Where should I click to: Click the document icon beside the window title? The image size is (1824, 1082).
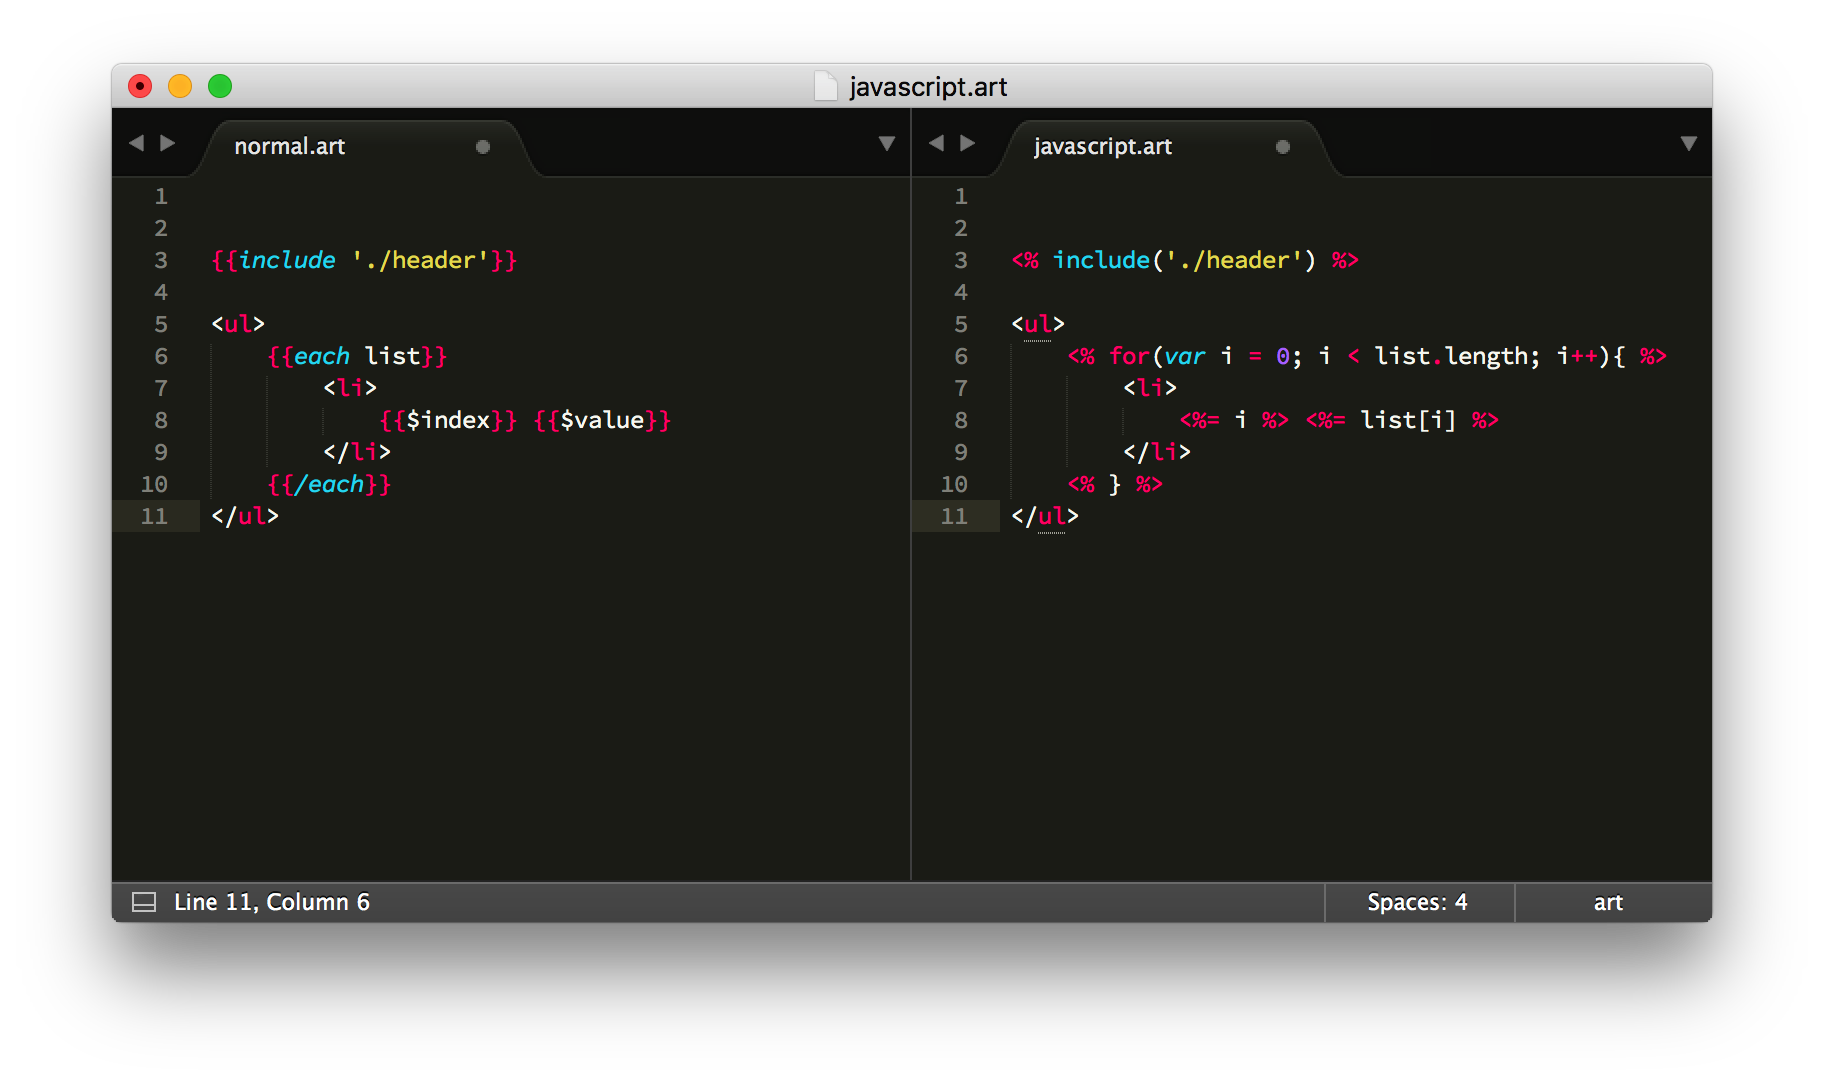tap(825, 87)
